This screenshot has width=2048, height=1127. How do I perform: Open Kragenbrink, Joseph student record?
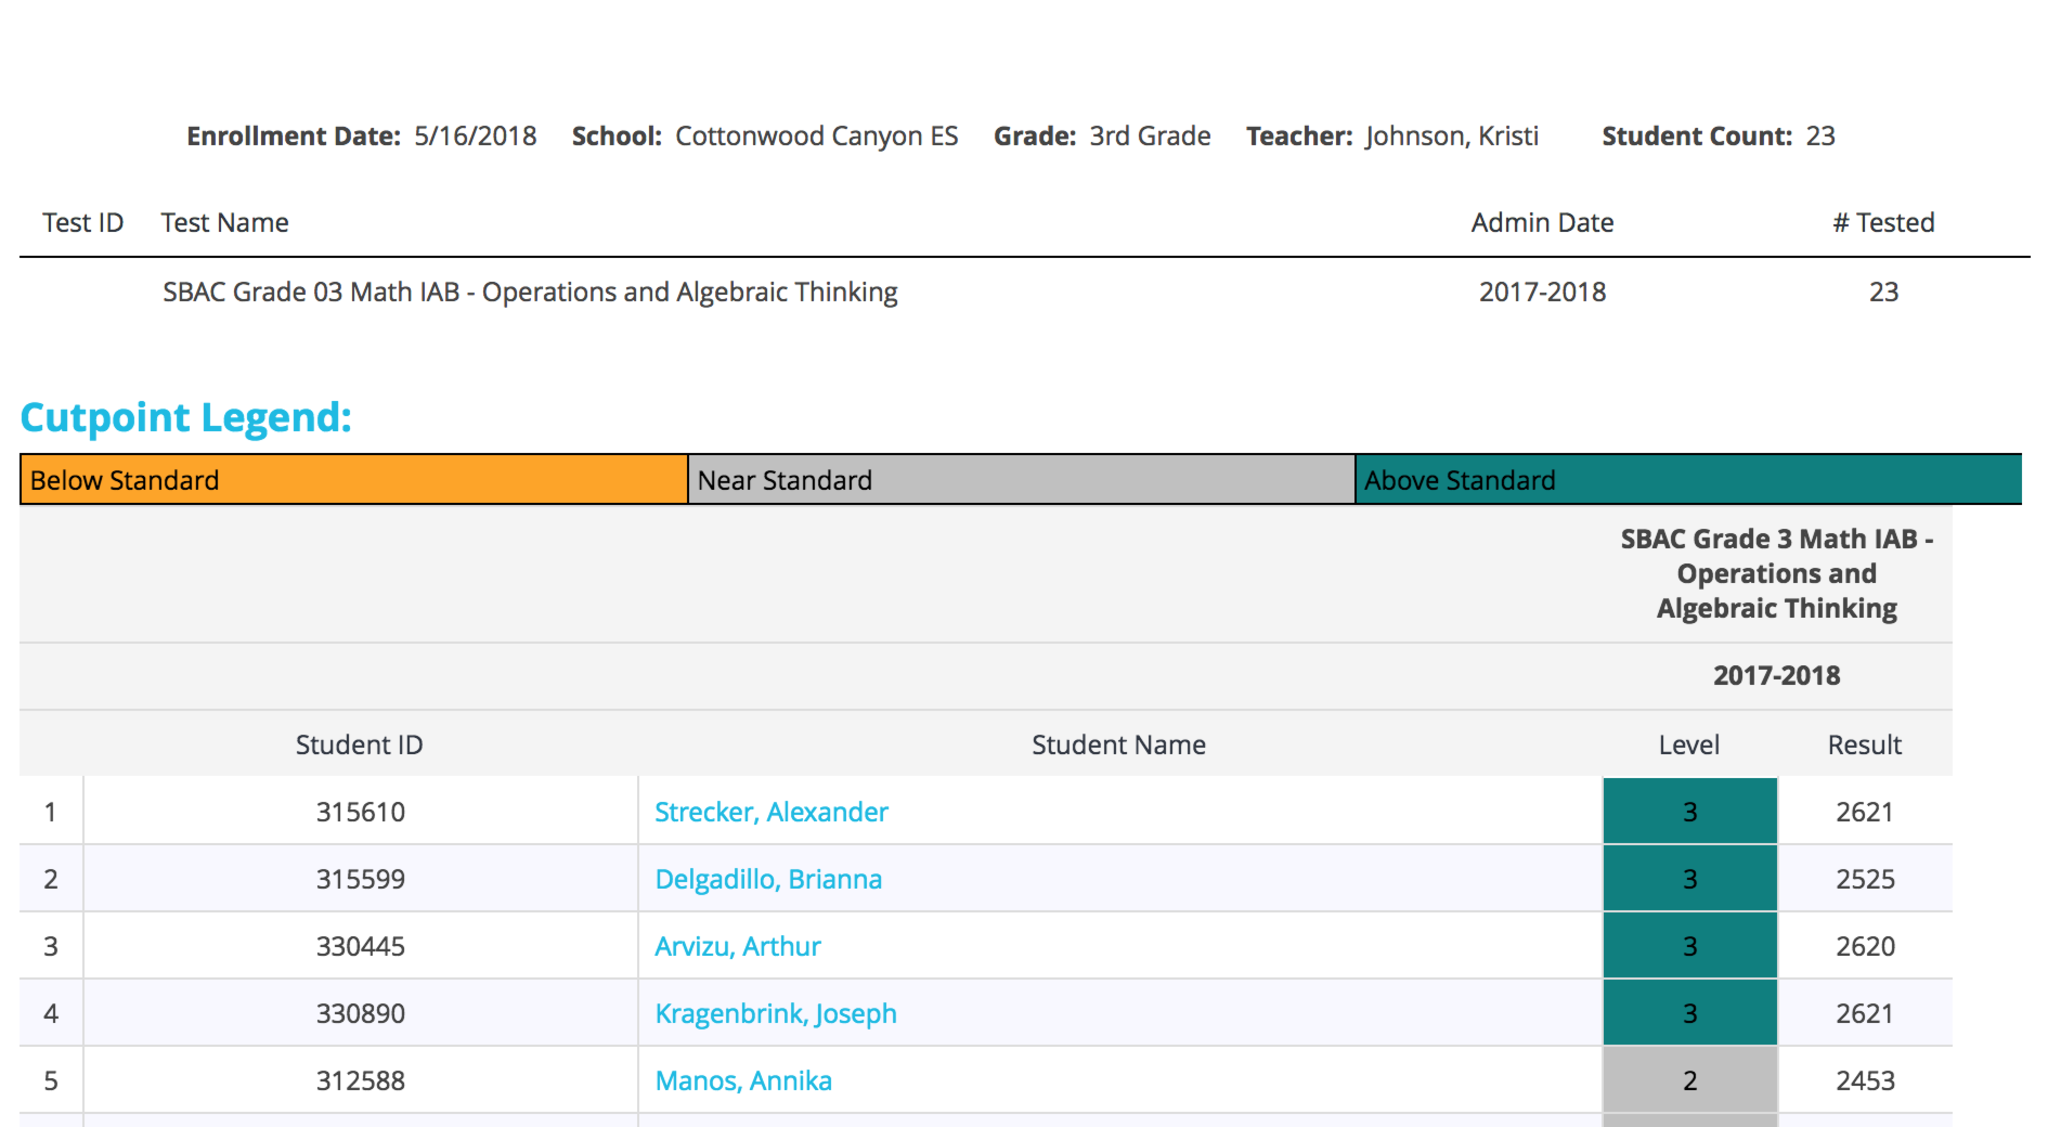coord(775,1012)
